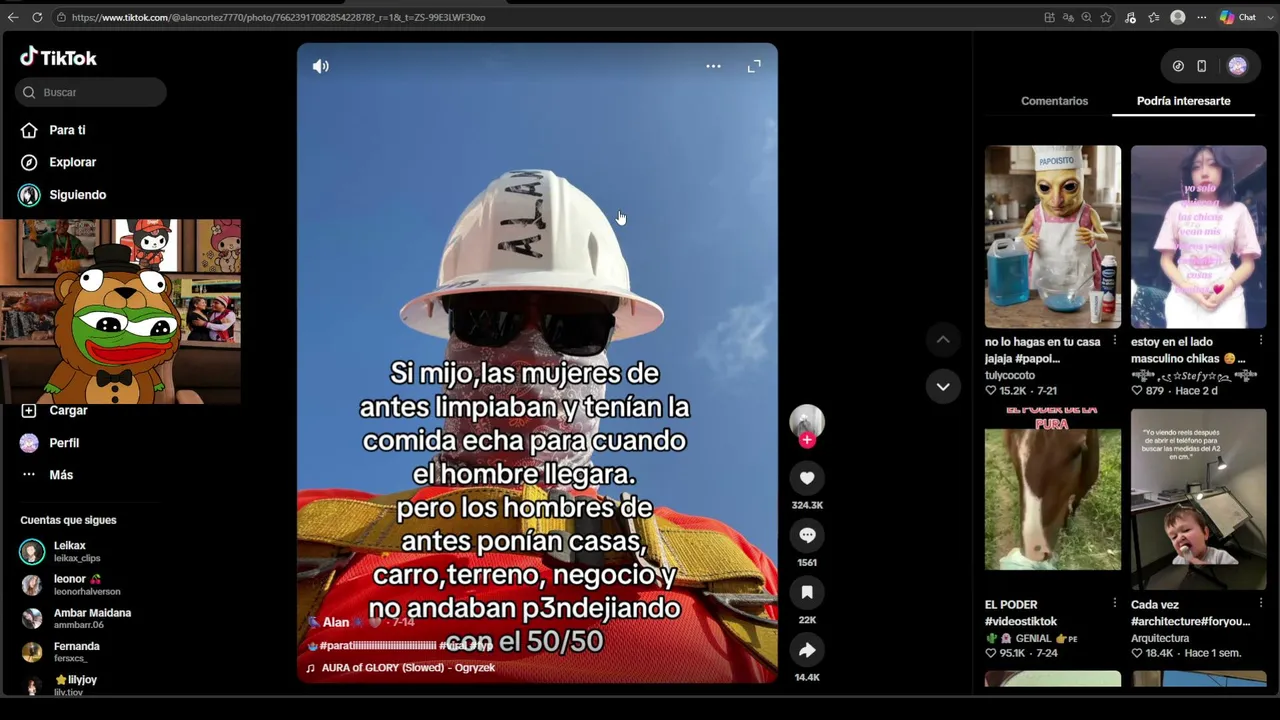This screenshot has width=1280, height=720.
Task: Click the 324.3K likes count
Action: 807,506
